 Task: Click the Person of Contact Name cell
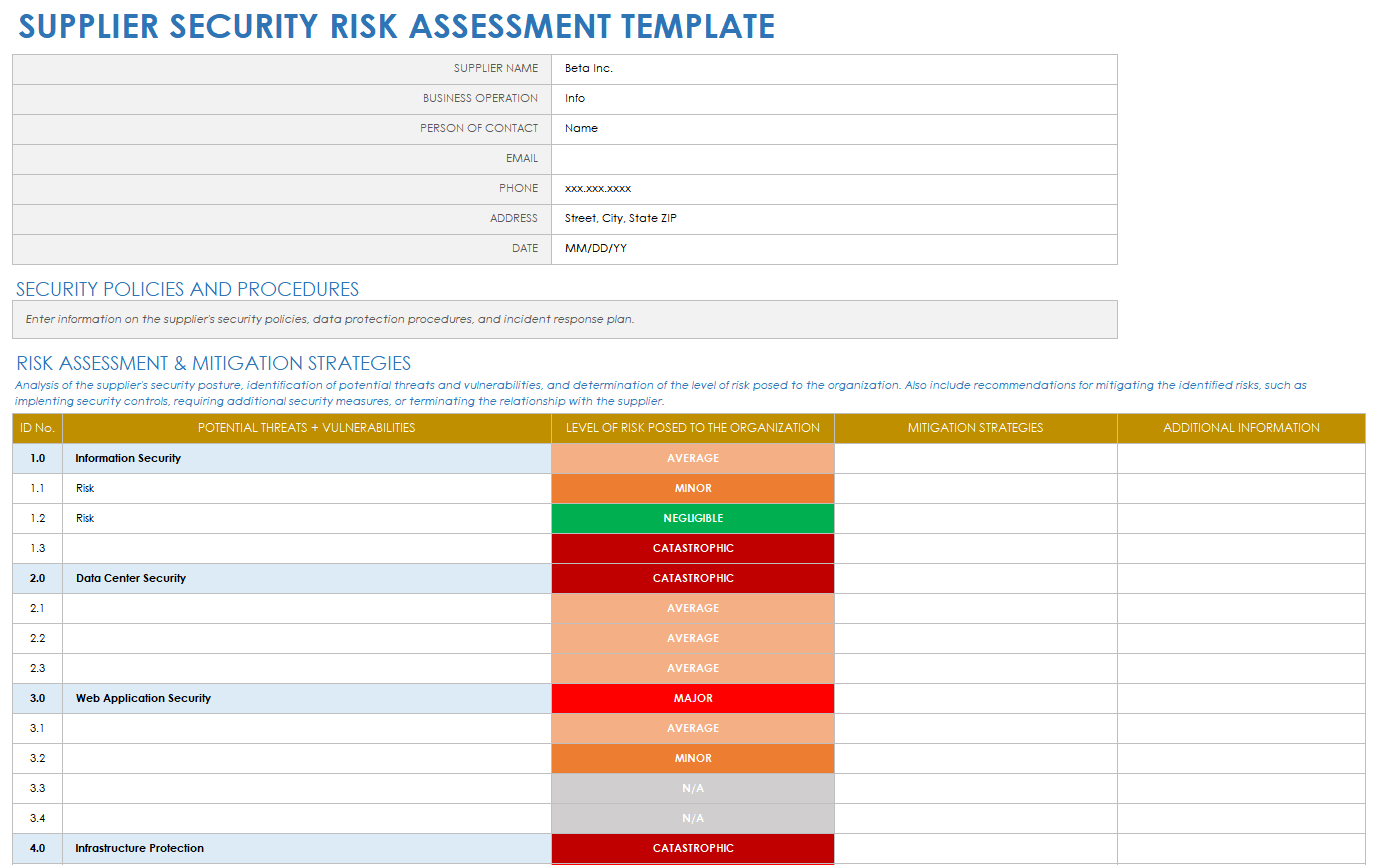833,129
